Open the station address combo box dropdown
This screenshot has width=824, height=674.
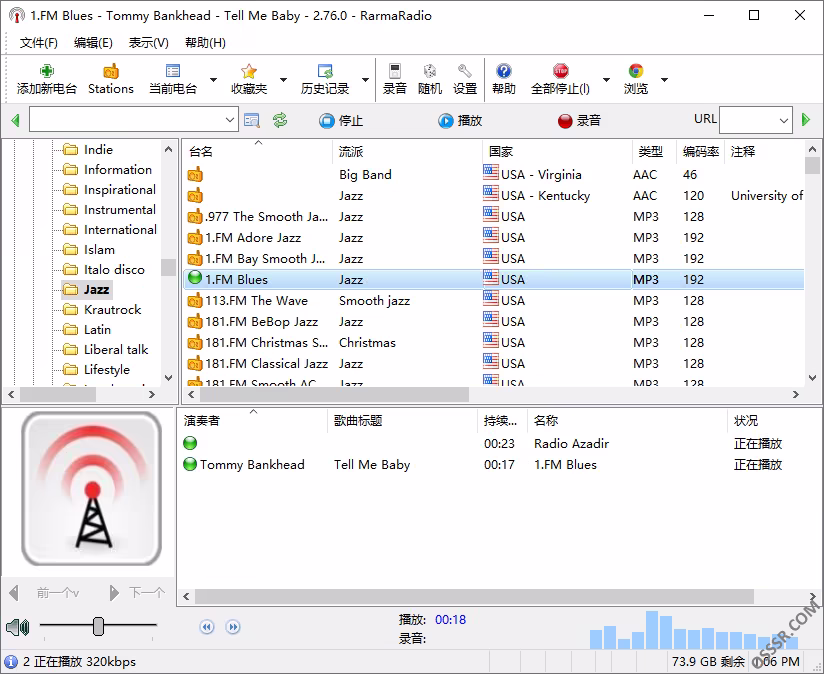click(230, 120)
